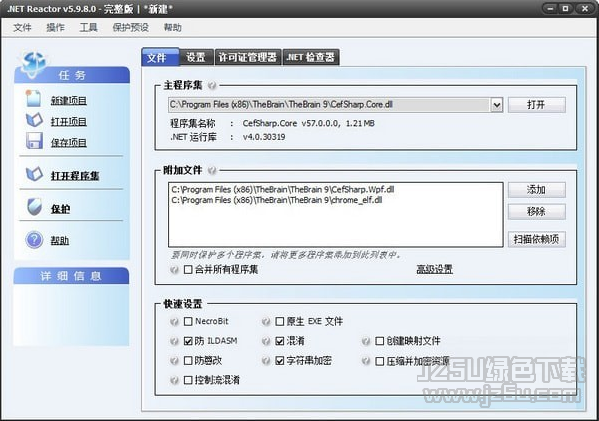Screen dimensions: 599x421
Task: Select CefSharp.Wpf.dll in additional files list
Action: click(283, 189)
